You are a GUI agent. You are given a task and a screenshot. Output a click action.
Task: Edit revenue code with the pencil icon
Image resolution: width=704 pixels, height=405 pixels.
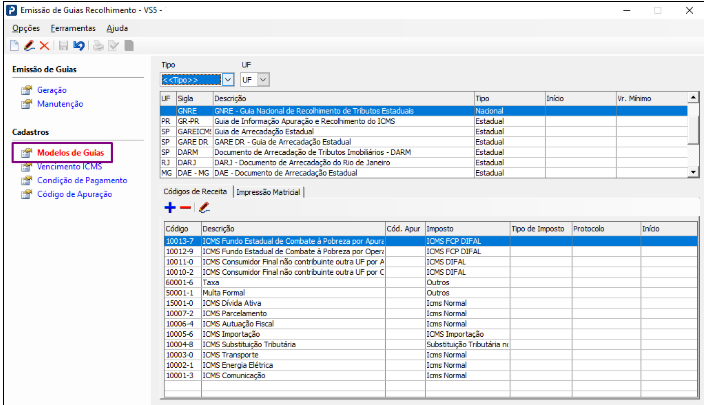(204, 207)
